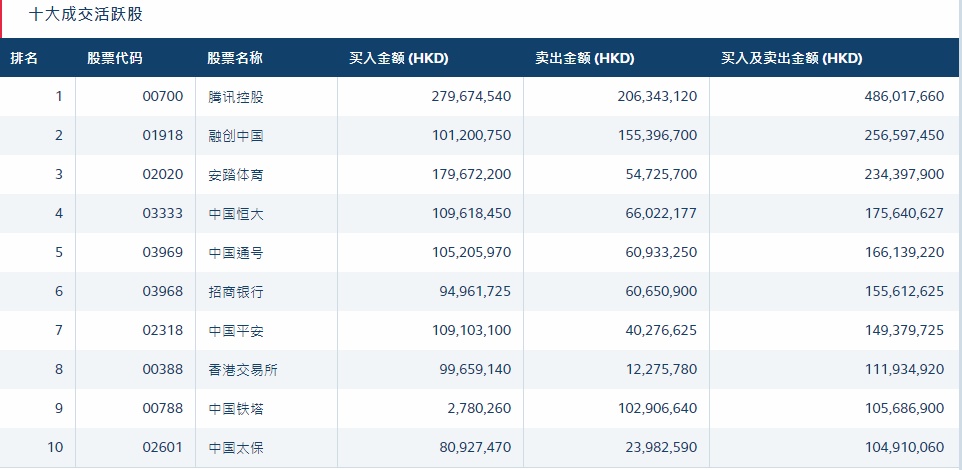Click total amount 111,934,920
Image resolution: width=962 pixels, height=470 pixels.
904,369
